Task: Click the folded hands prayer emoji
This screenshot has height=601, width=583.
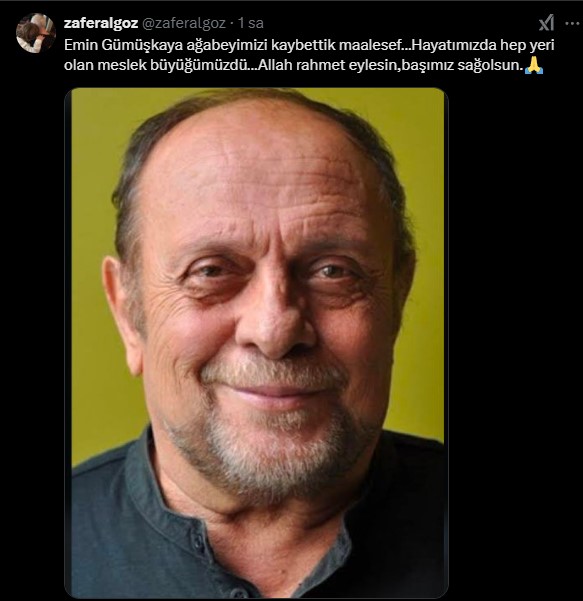Action: (534, 65)
